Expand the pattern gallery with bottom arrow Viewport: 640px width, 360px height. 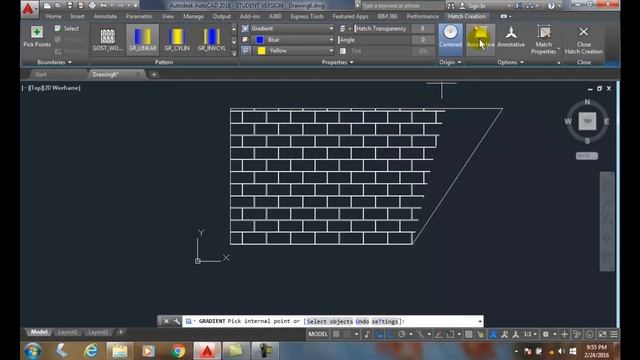pyautogui.click(x=234, y=53)
